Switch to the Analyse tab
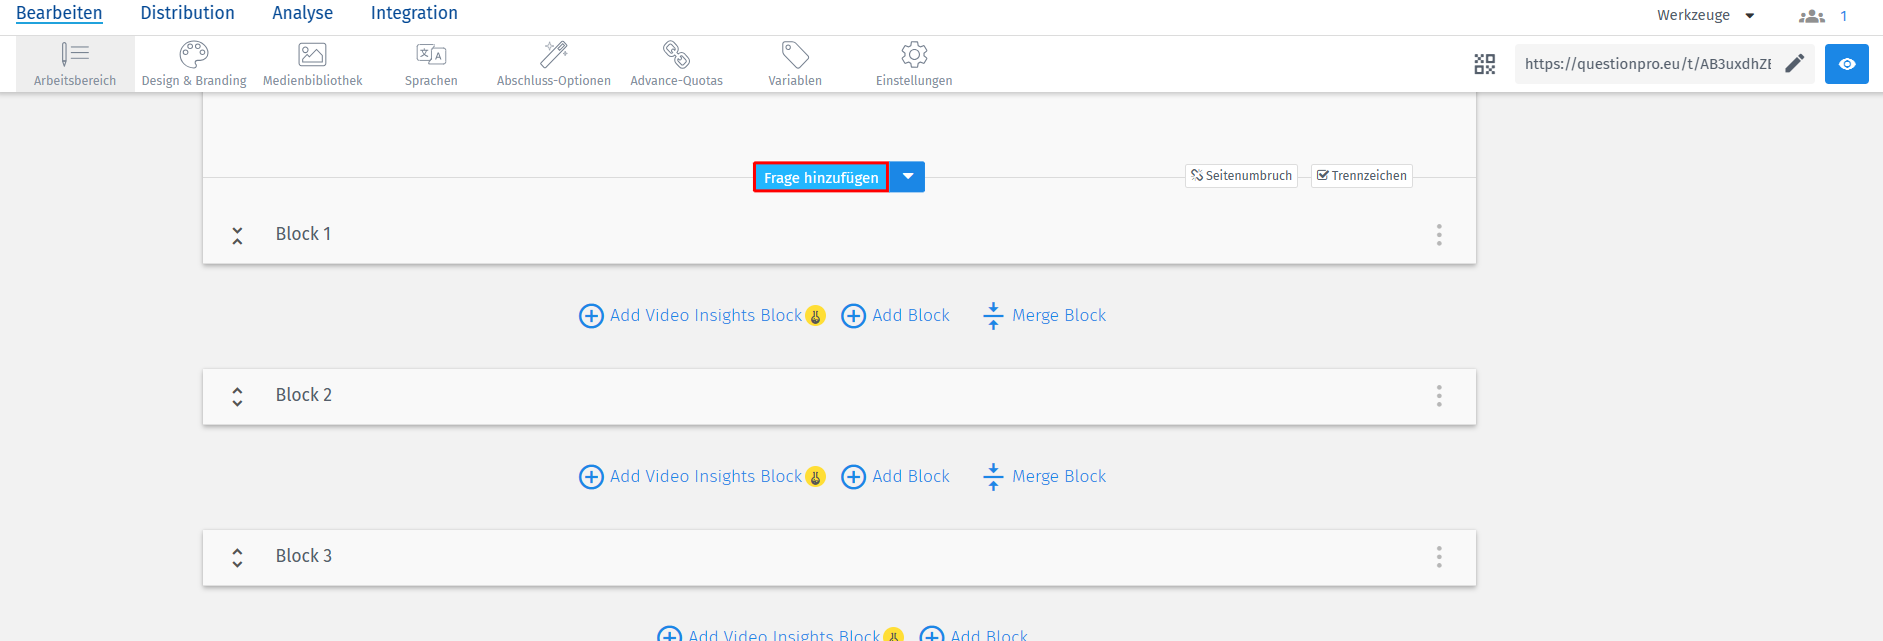 [x=302, y=13]
